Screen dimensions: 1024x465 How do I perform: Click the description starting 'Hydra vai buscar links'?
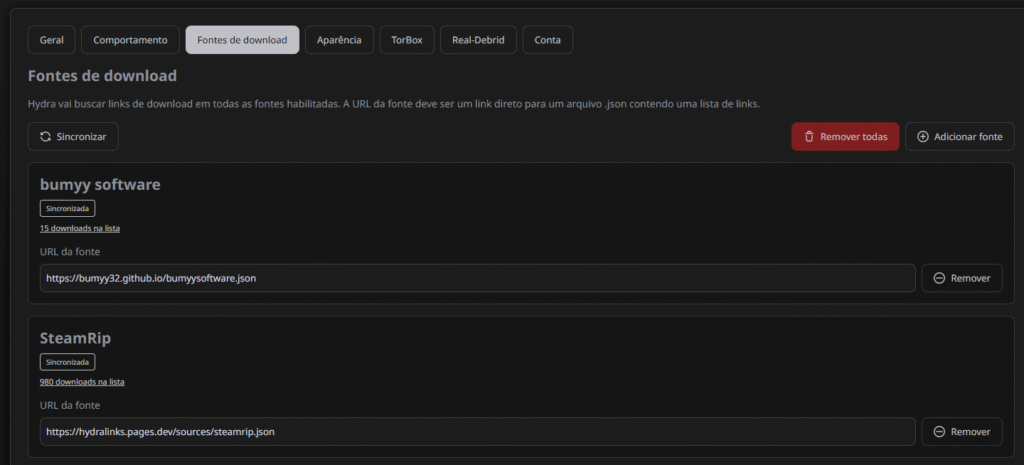pos(394,104)
